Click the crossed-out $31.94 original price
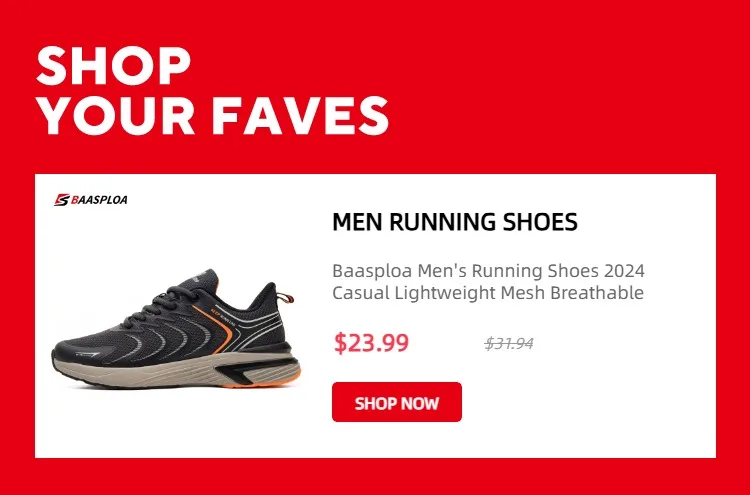The height and width of the screenshot is (495, 750). [508, 343]
